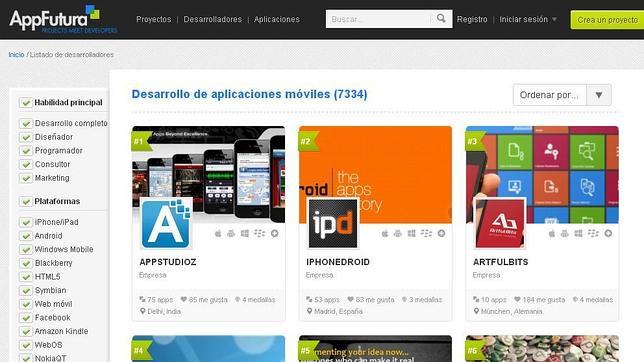Toggle the Windows Mobile checkbox
Screen dimensions: 644x362
[25, 249]
